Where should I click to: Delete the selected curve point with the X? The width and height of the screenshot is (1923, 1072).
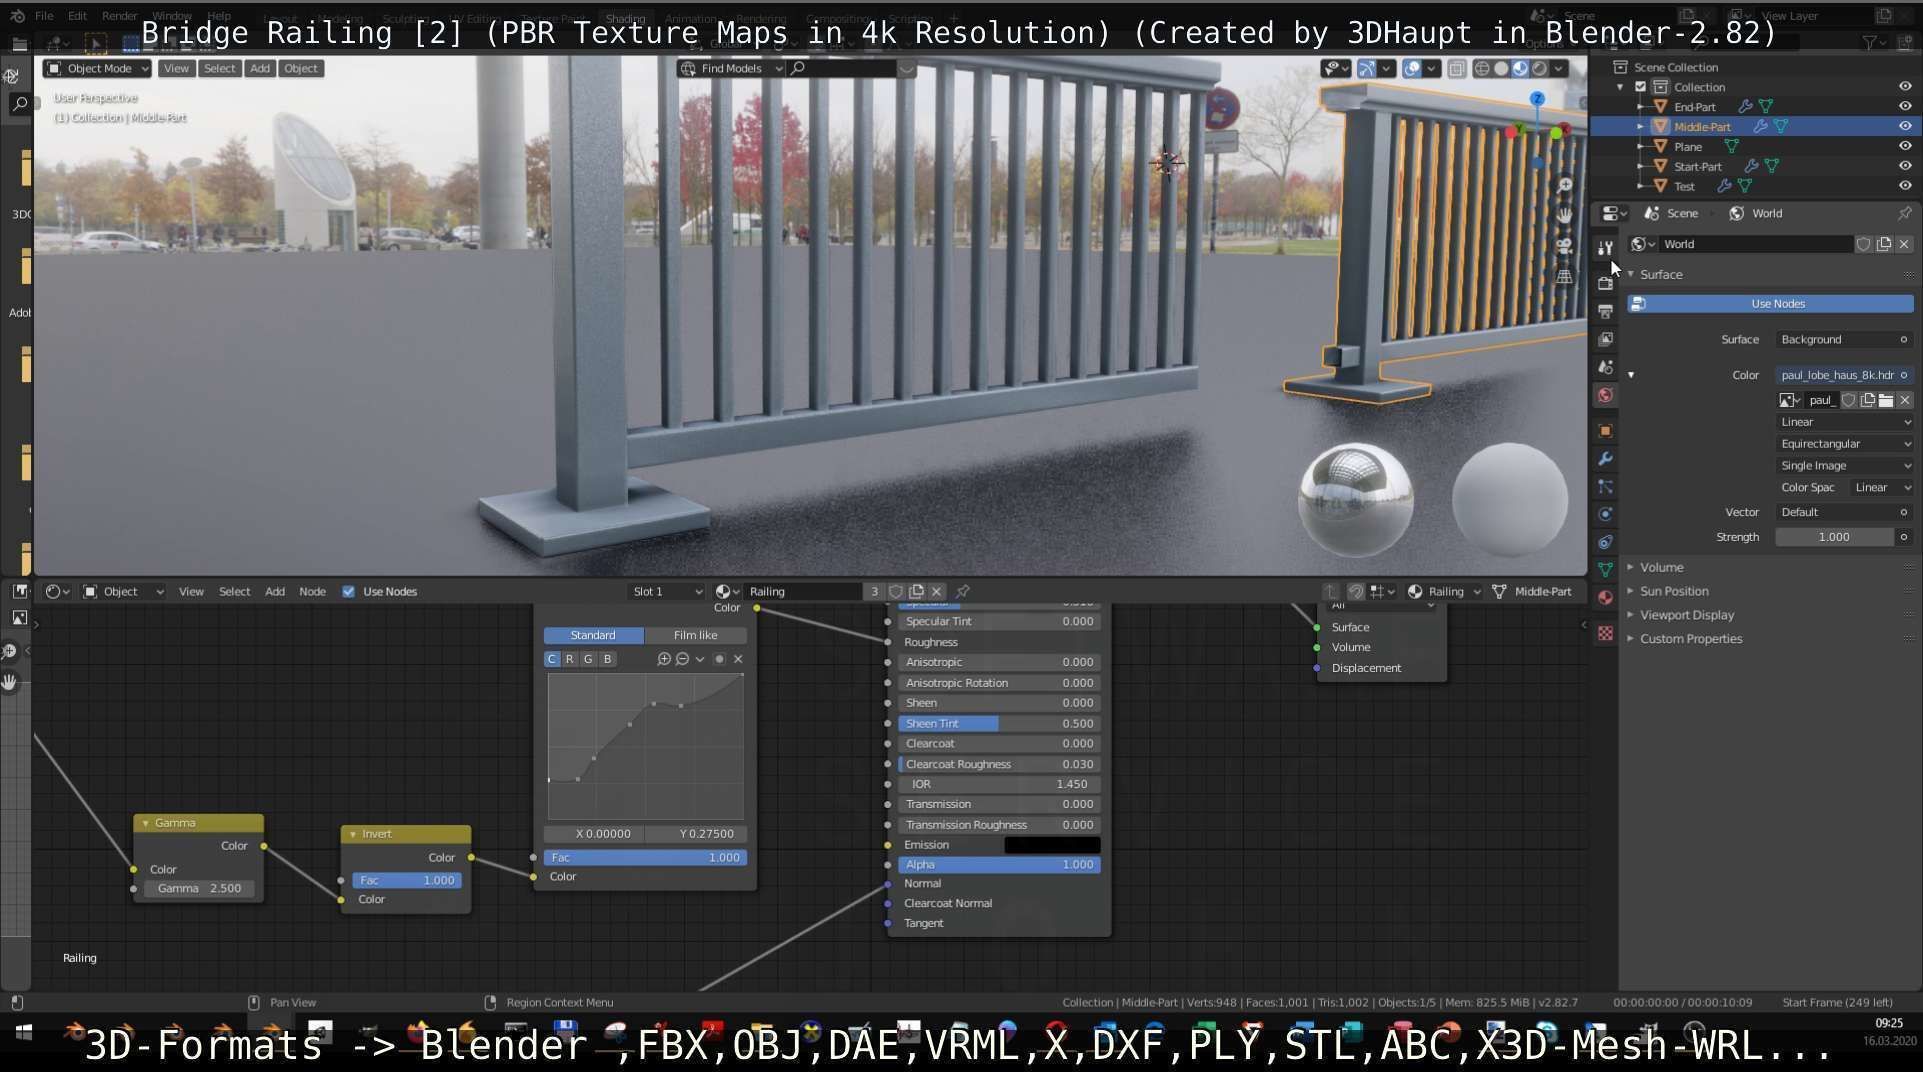pyautogui.click(x=738, y=659)
